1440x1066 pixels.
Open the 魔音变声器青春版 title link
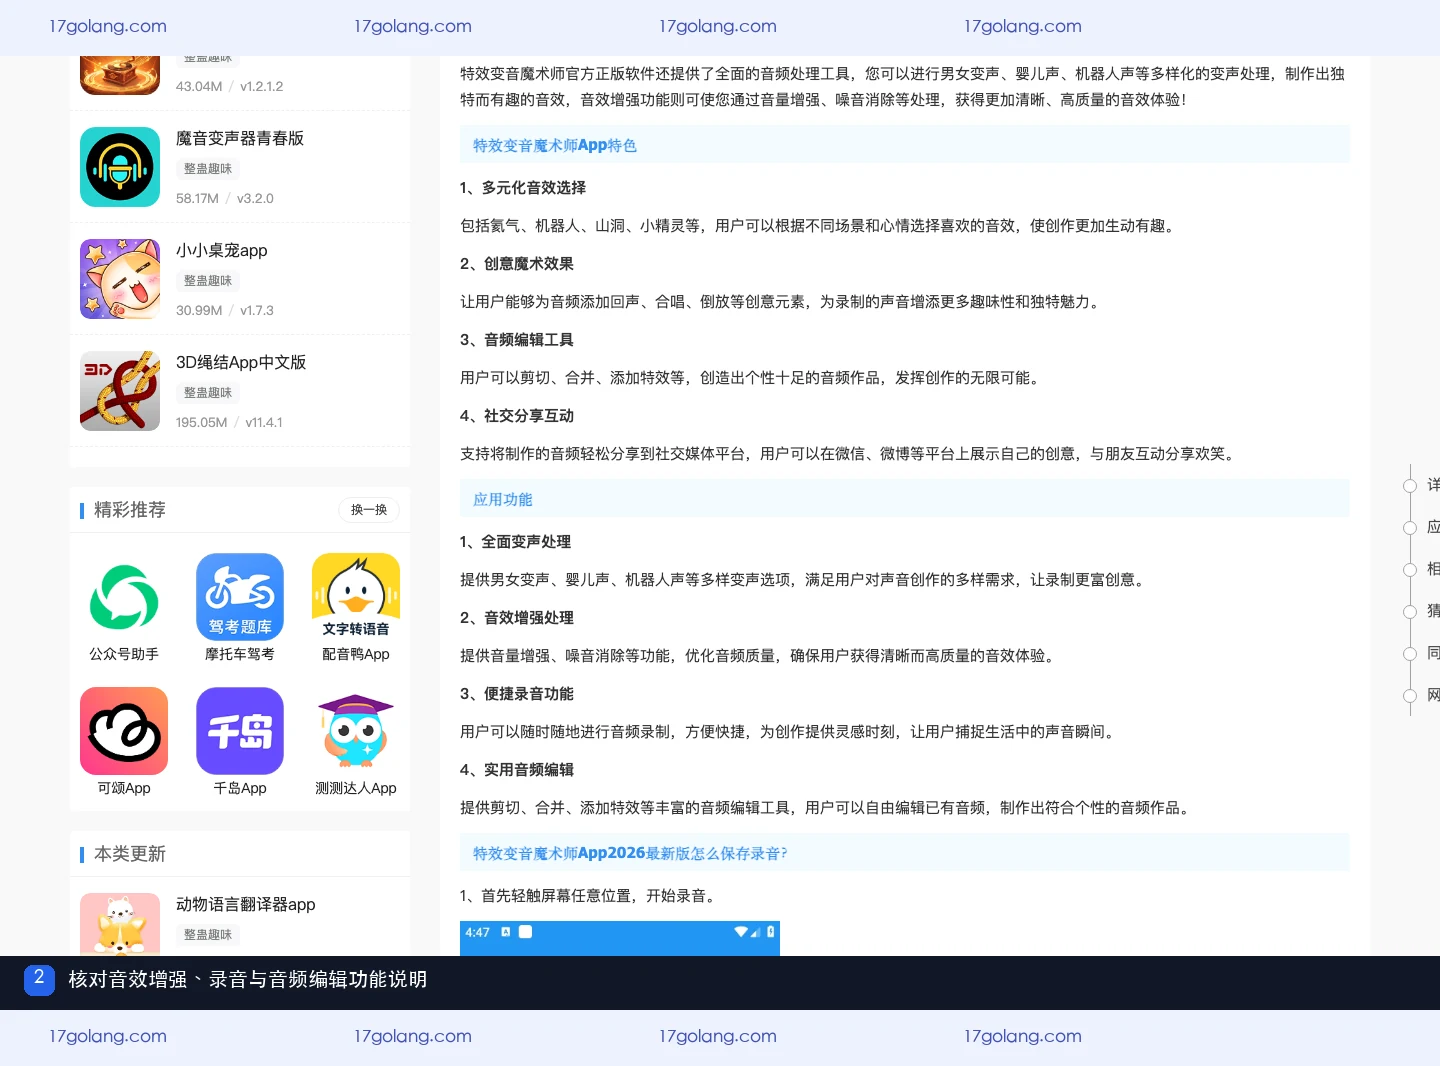pyautogui.click(x=240, y=138)
